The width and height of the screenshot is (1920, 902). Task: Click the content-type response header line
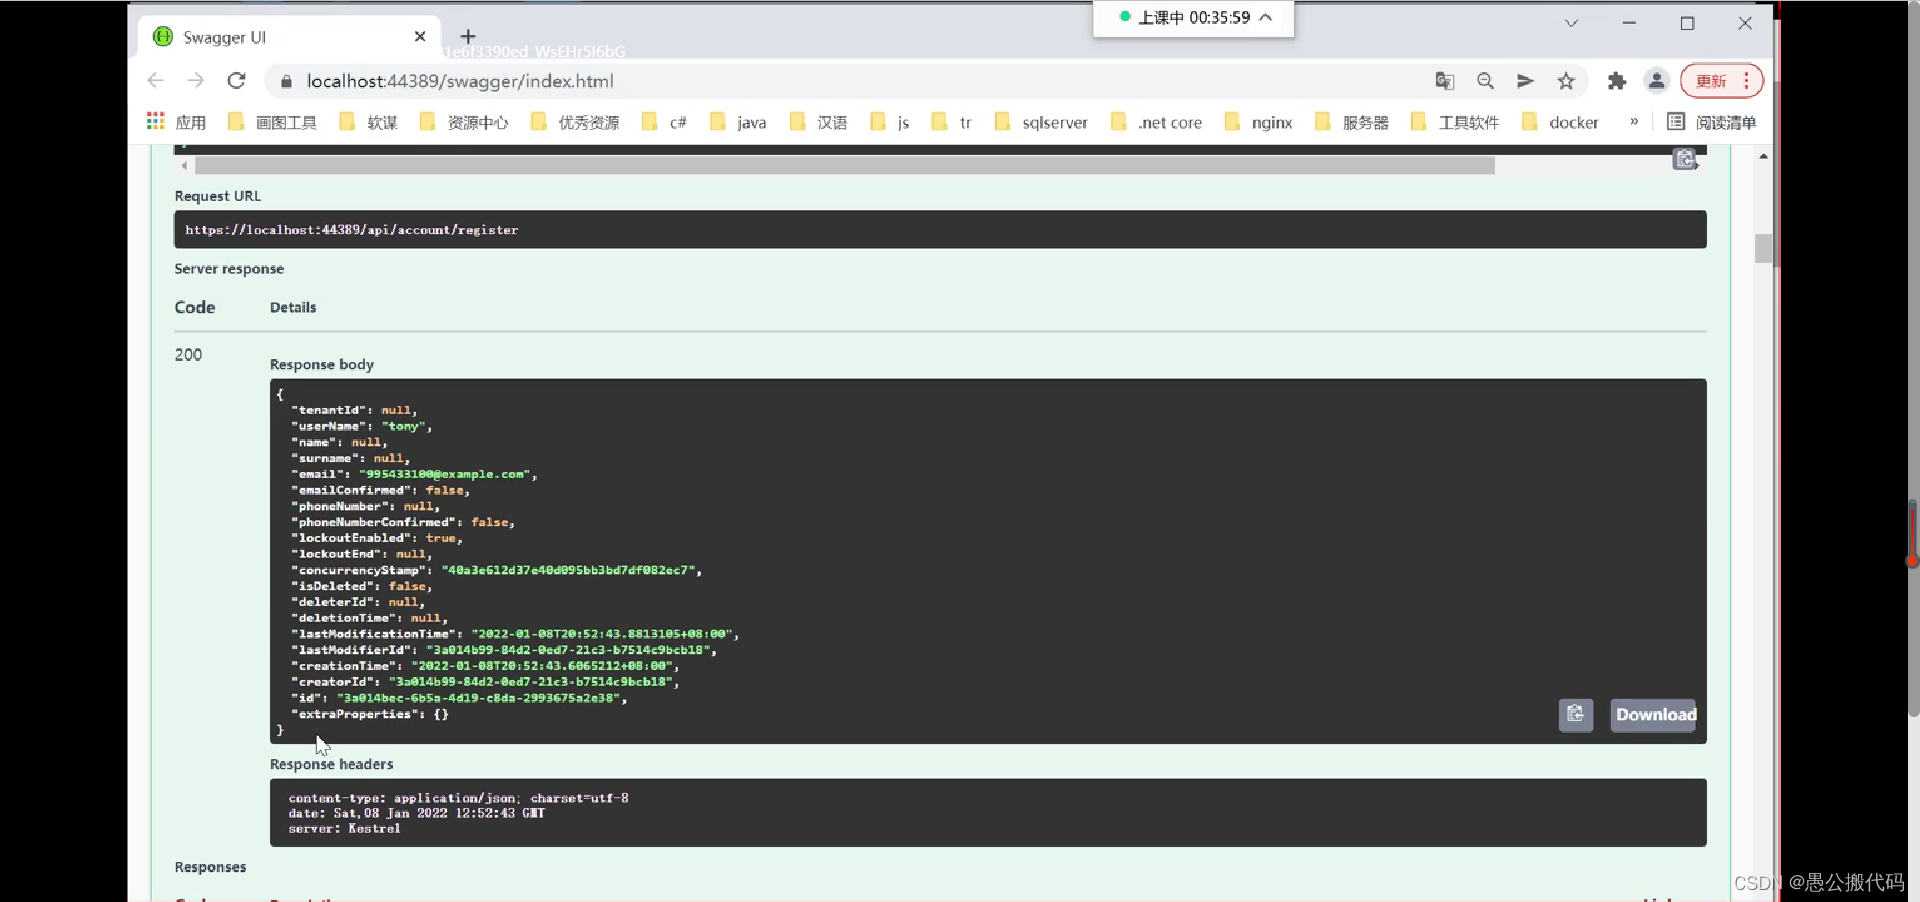(458, 798)
